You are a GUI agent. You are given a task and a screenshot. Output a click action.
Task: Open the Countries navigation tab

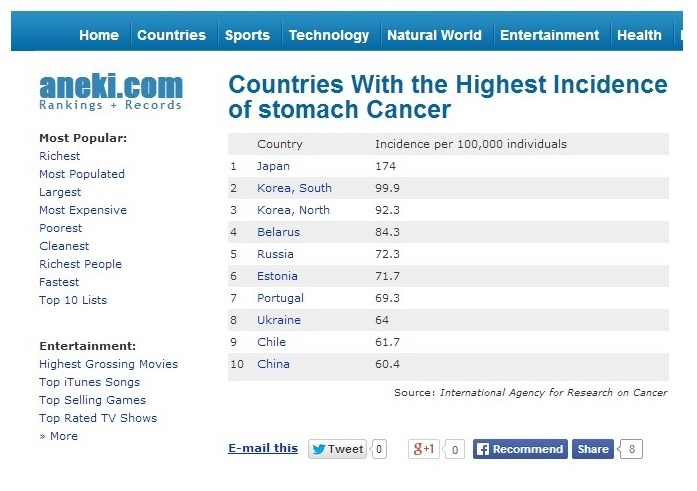click(x=171, y=35)
